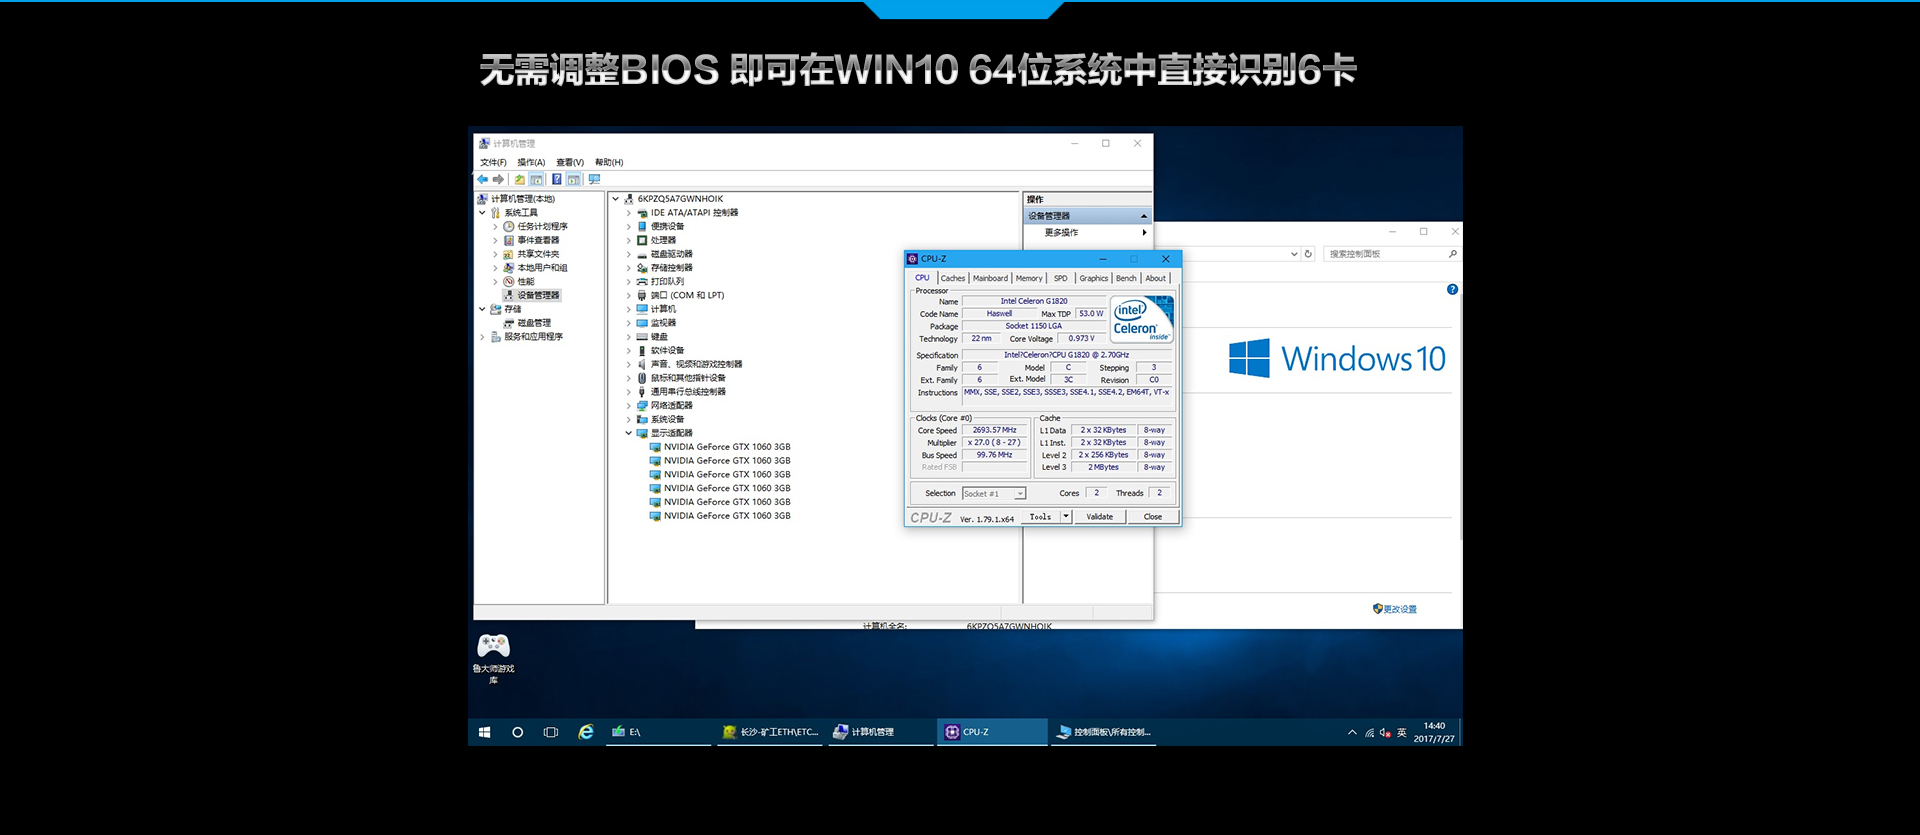The width and height of the screenshot is (1920, 835).
Task: Click the Cortana circle icon on taskbar
Action: click(x=517, y=732)
